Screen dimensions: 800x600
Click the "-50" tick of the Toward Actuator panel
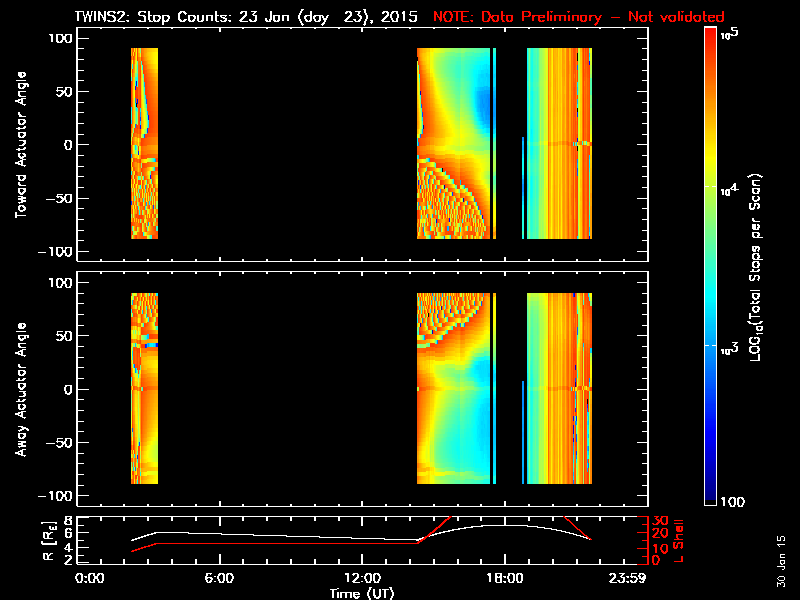[58, 198]
